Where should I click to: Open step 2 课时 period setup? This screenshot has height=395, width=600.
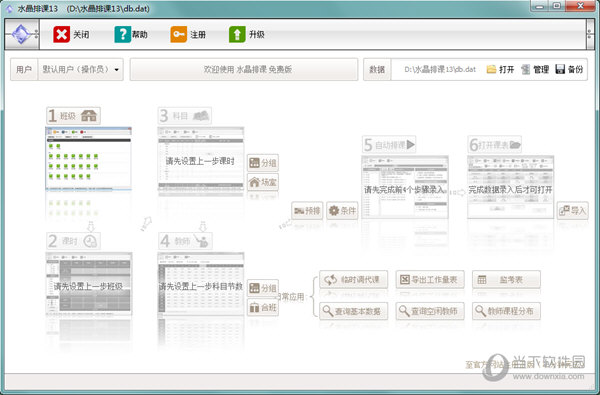73,241
